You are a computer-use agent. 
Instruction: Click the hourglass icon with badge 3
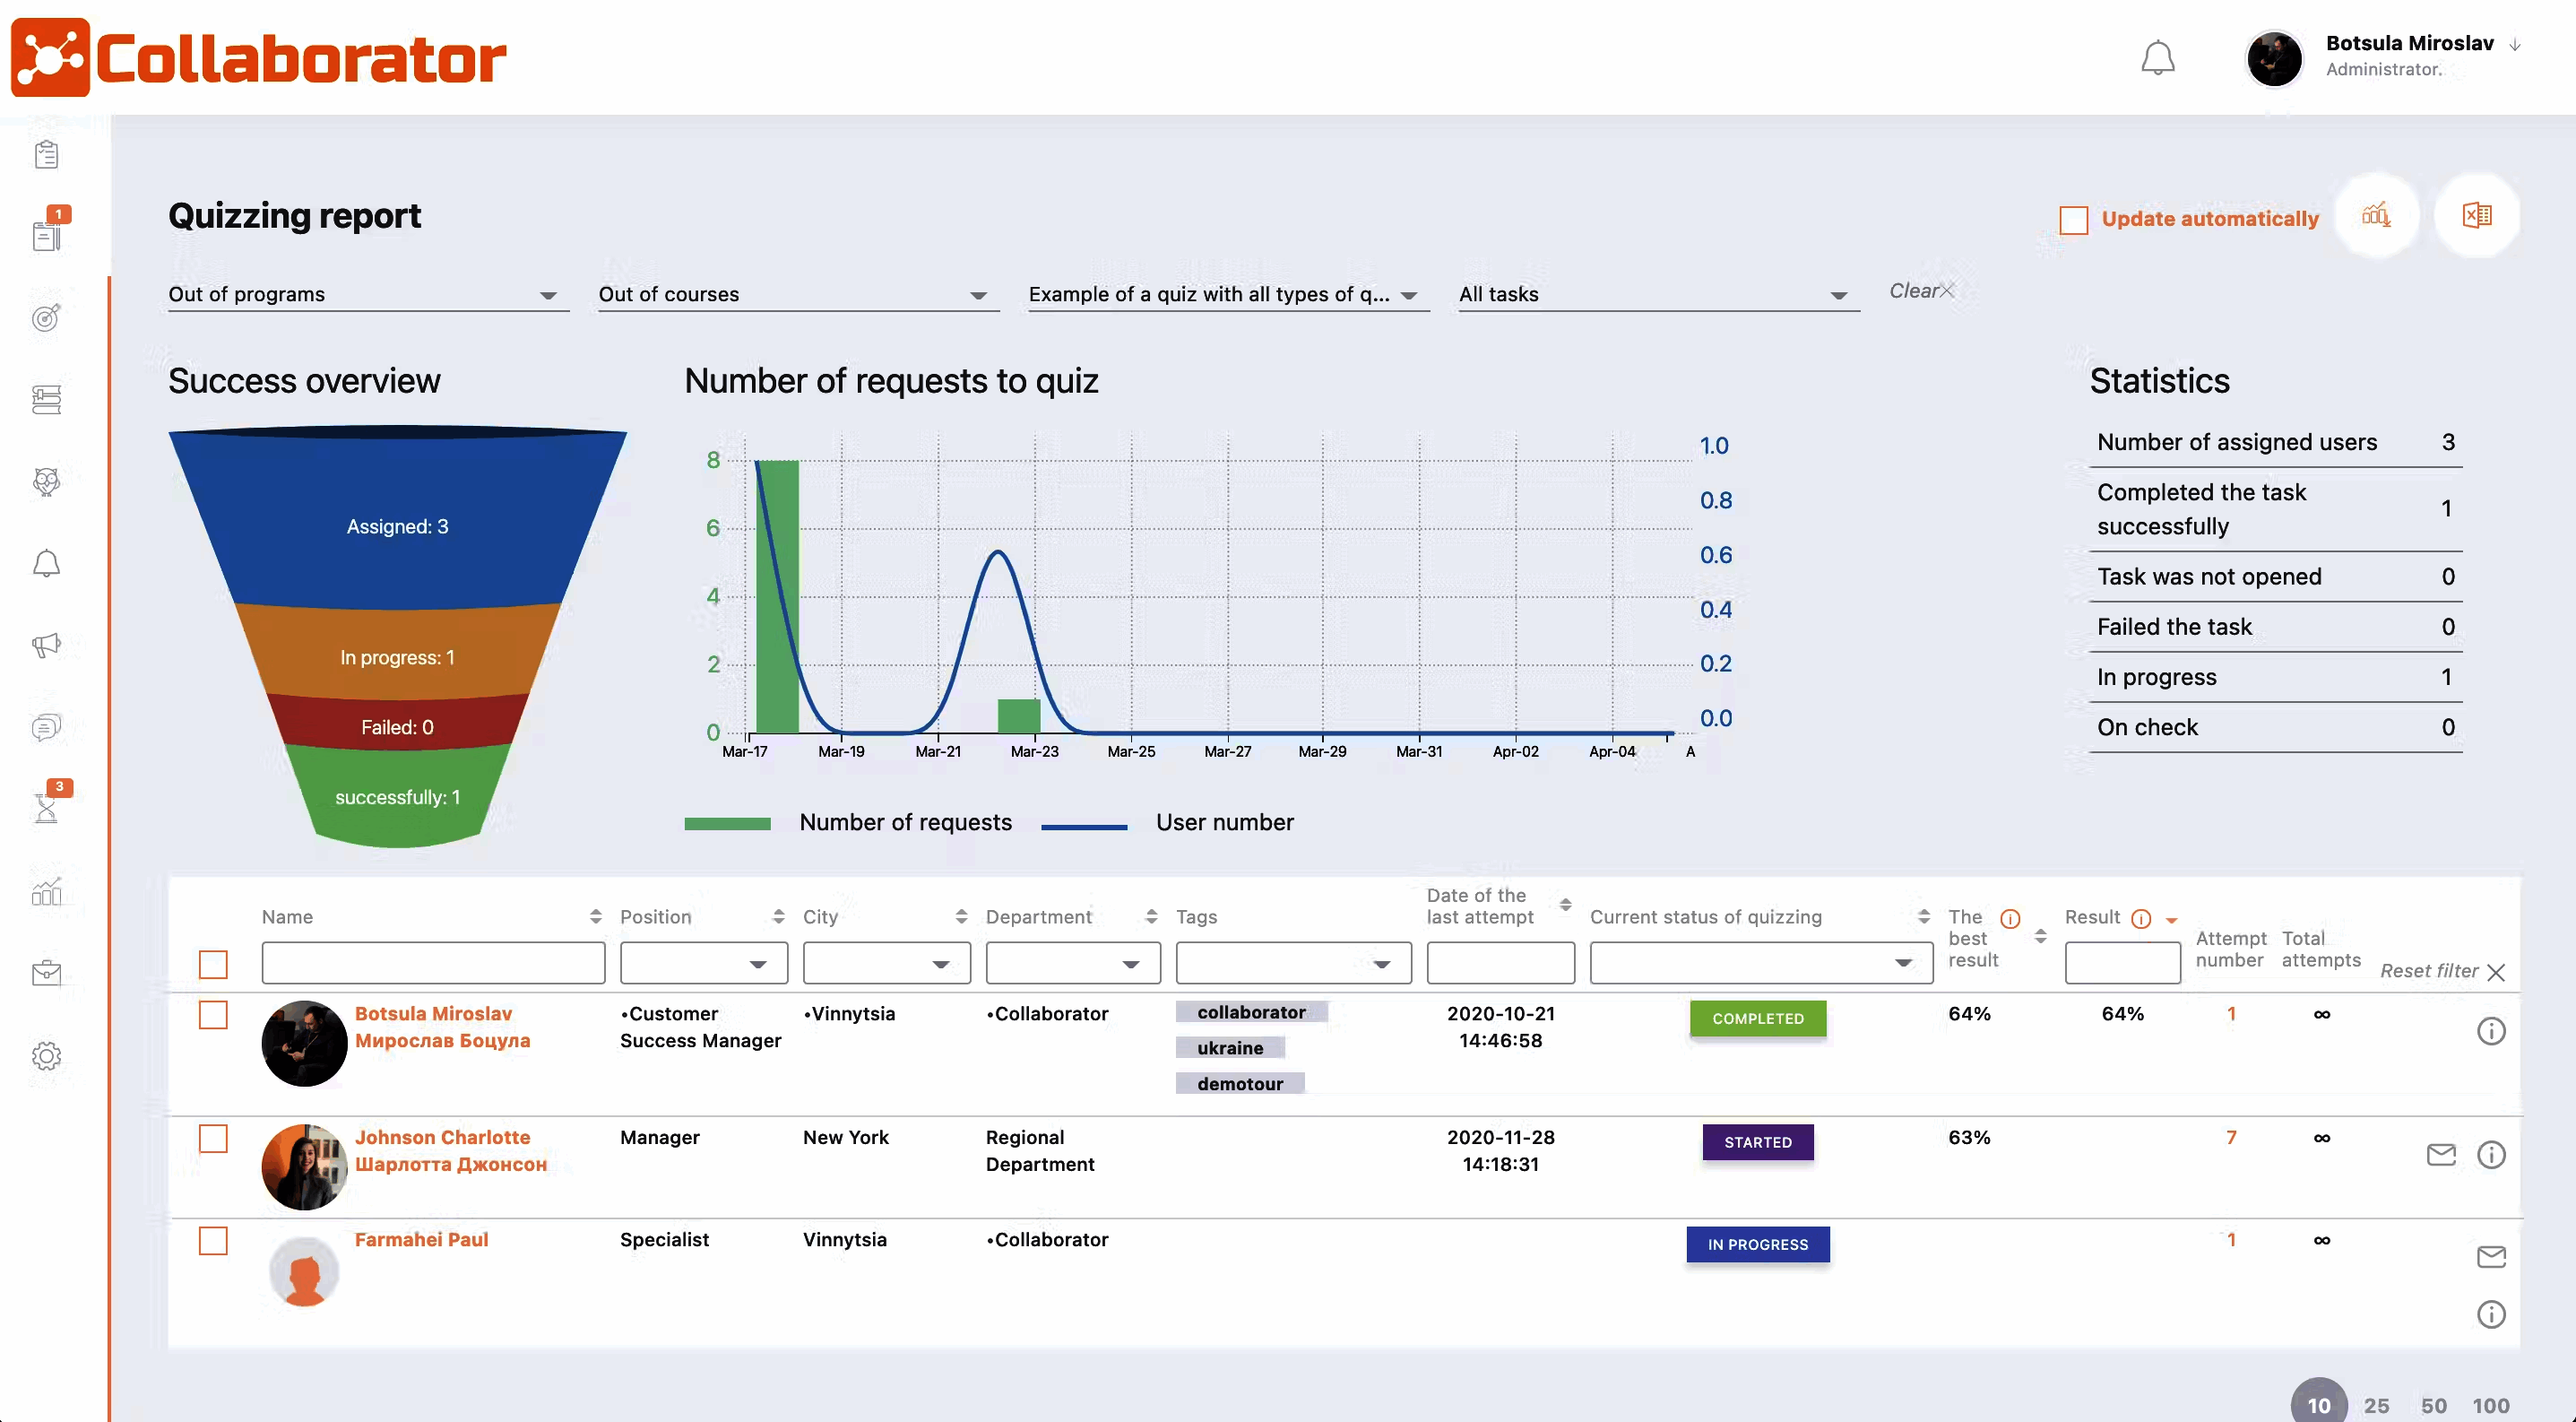[x=46, y=806]
